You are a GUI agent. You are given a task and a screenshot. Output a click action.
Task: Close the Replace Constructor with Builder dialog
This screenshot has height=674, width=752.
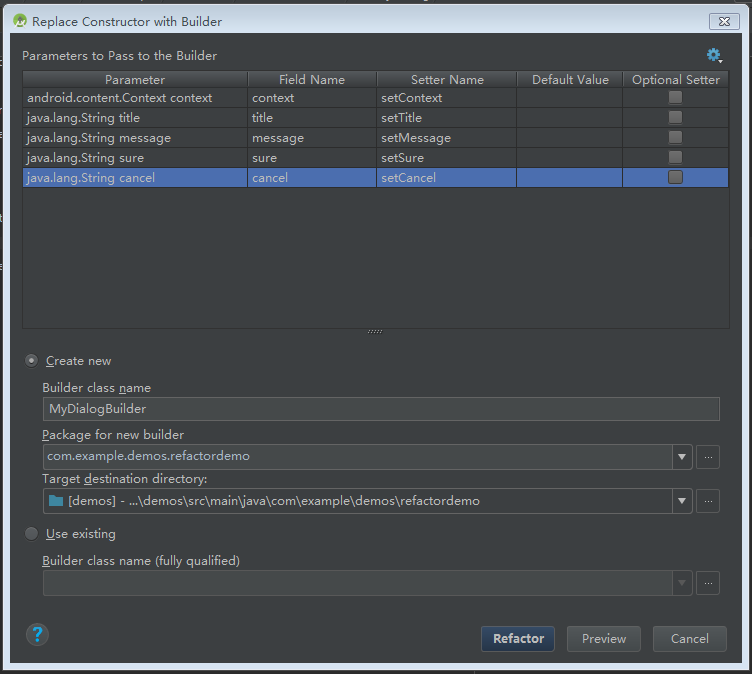point(723,20)
